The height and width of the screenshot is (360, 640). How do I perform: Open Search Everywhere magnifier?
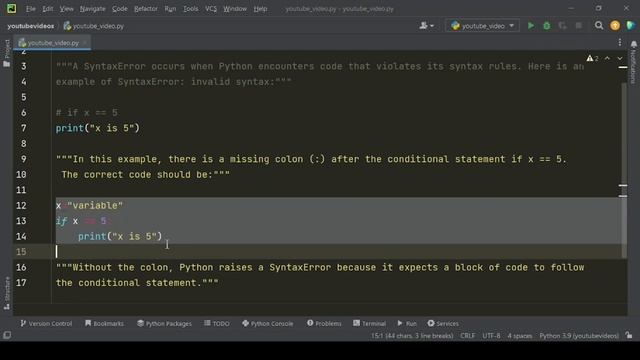pos(599,26)
